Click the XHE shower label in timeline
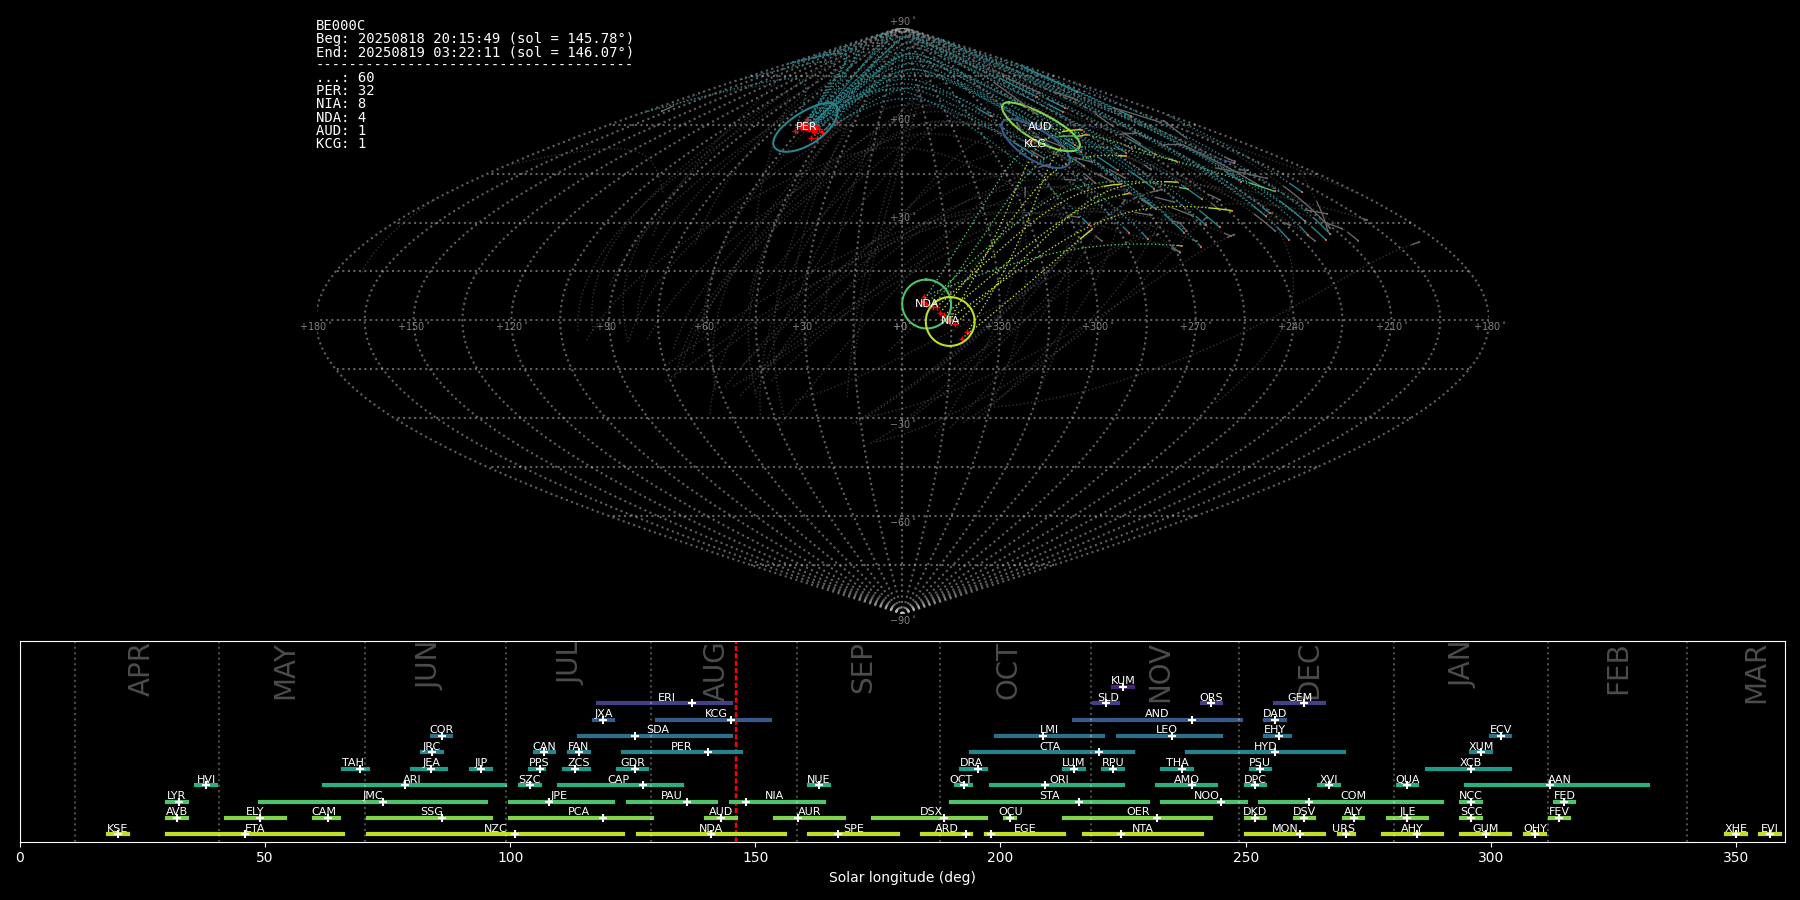The height and width of the screenshot is (900, 1800). point(1735,829)
